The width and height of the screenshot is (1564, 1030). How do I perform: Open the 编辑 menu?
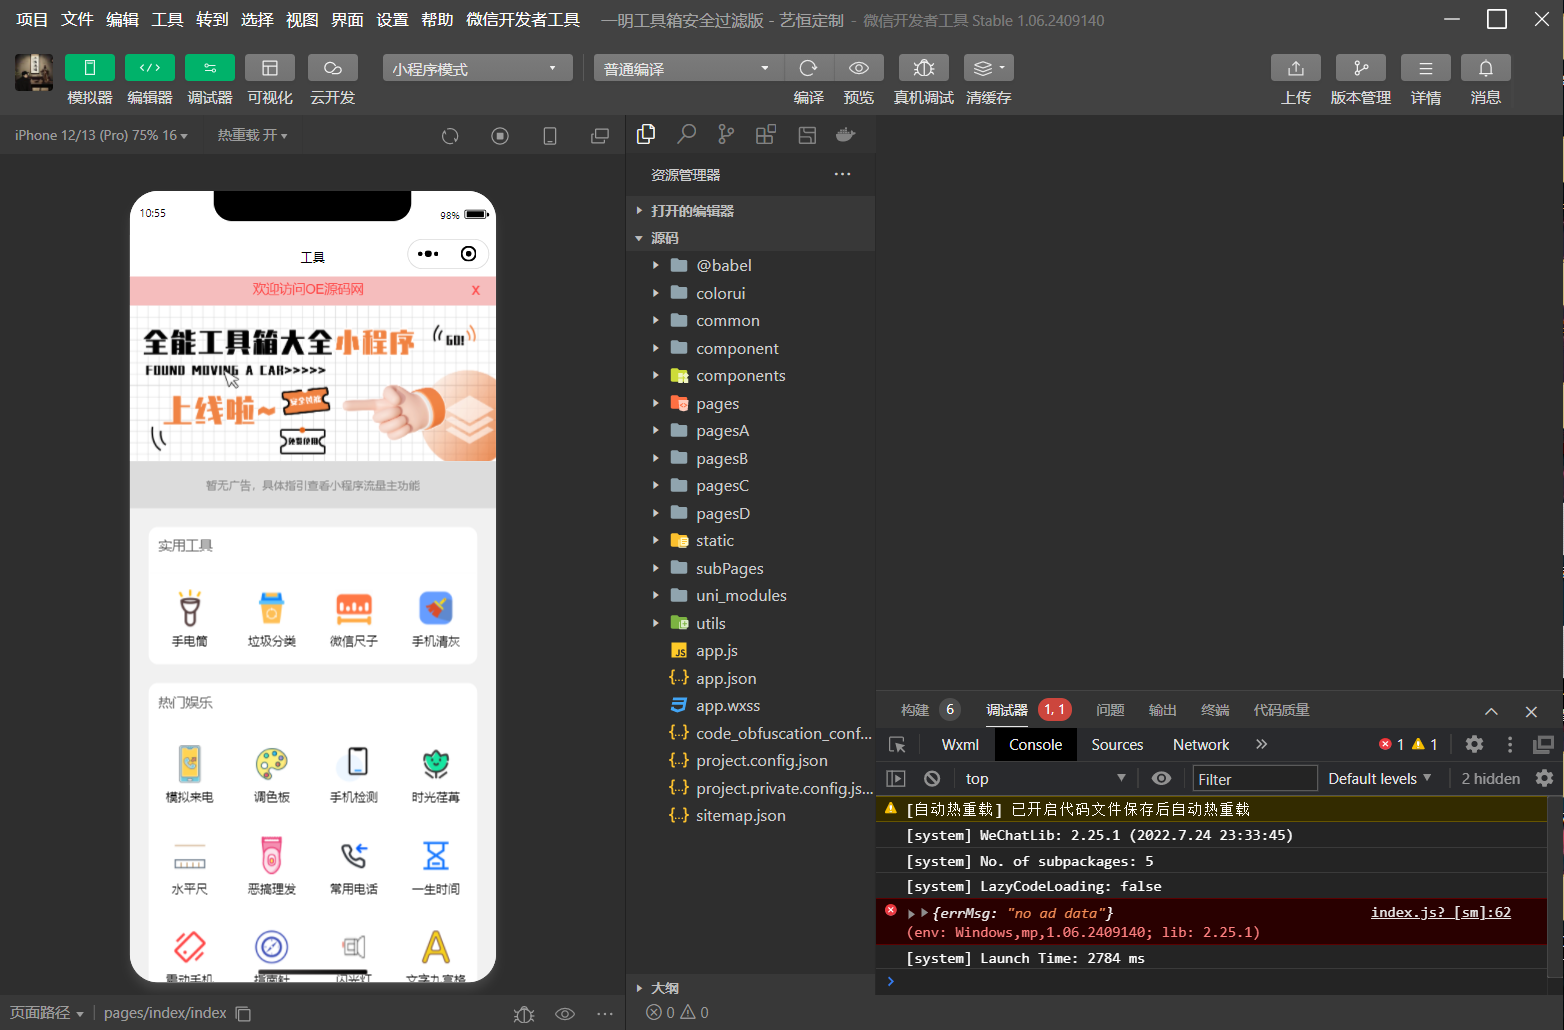click(x=122, y=20)
